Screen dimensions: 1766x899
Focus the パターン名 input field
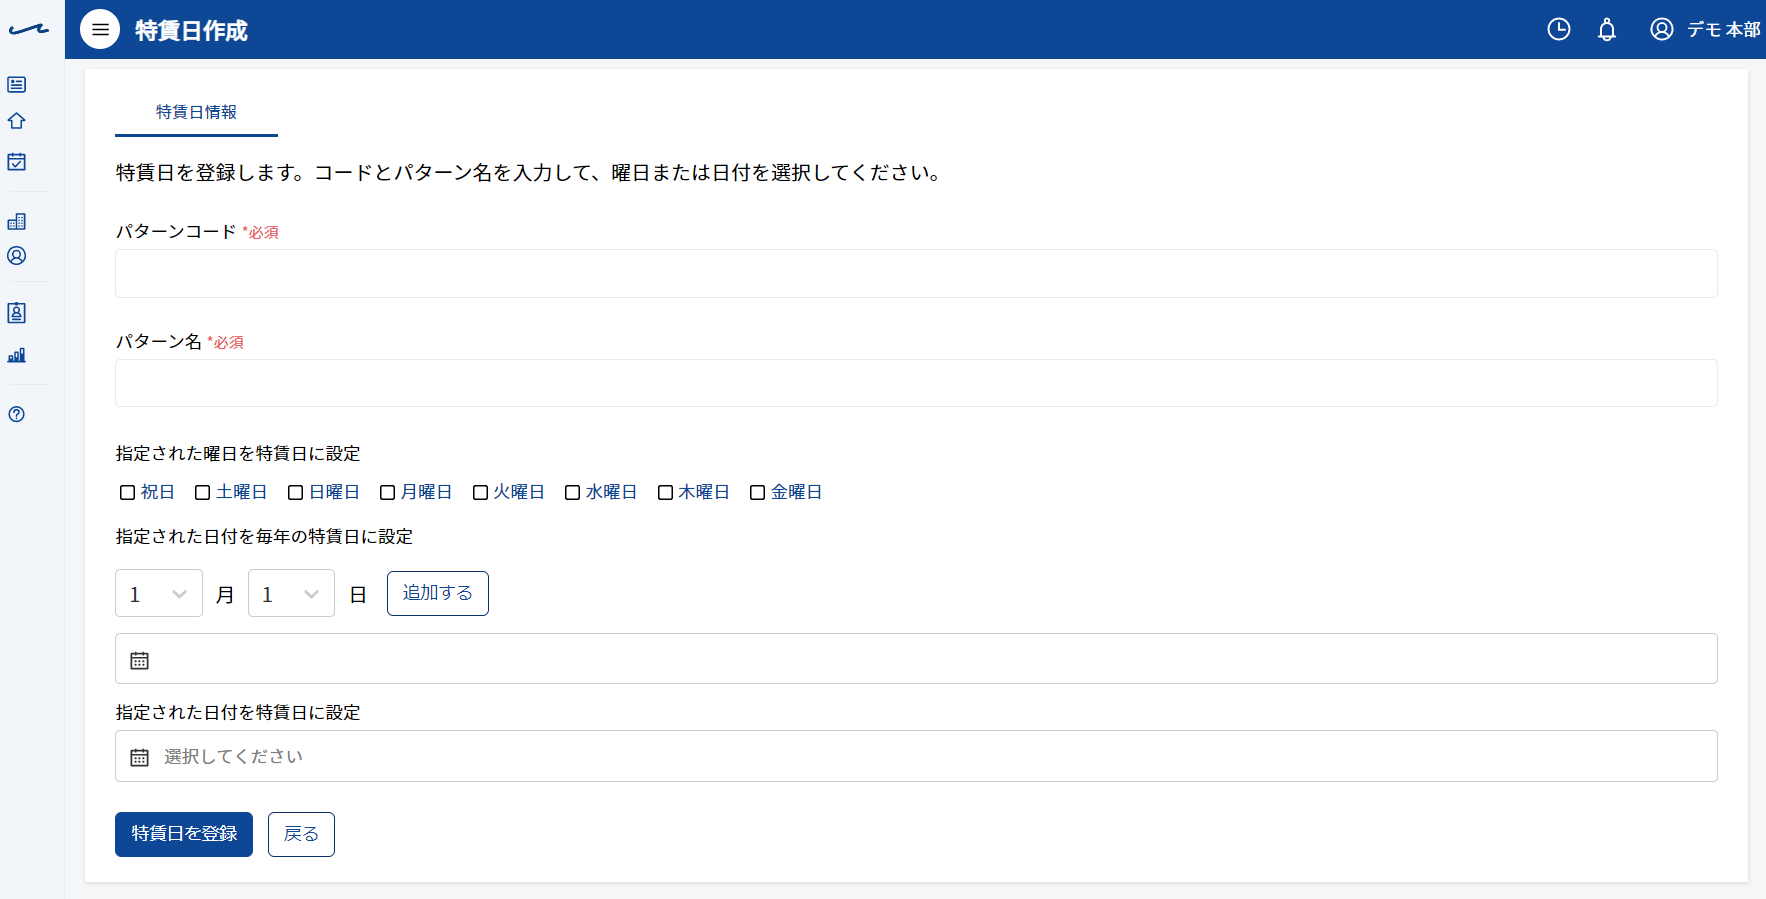tap(916, 383)
